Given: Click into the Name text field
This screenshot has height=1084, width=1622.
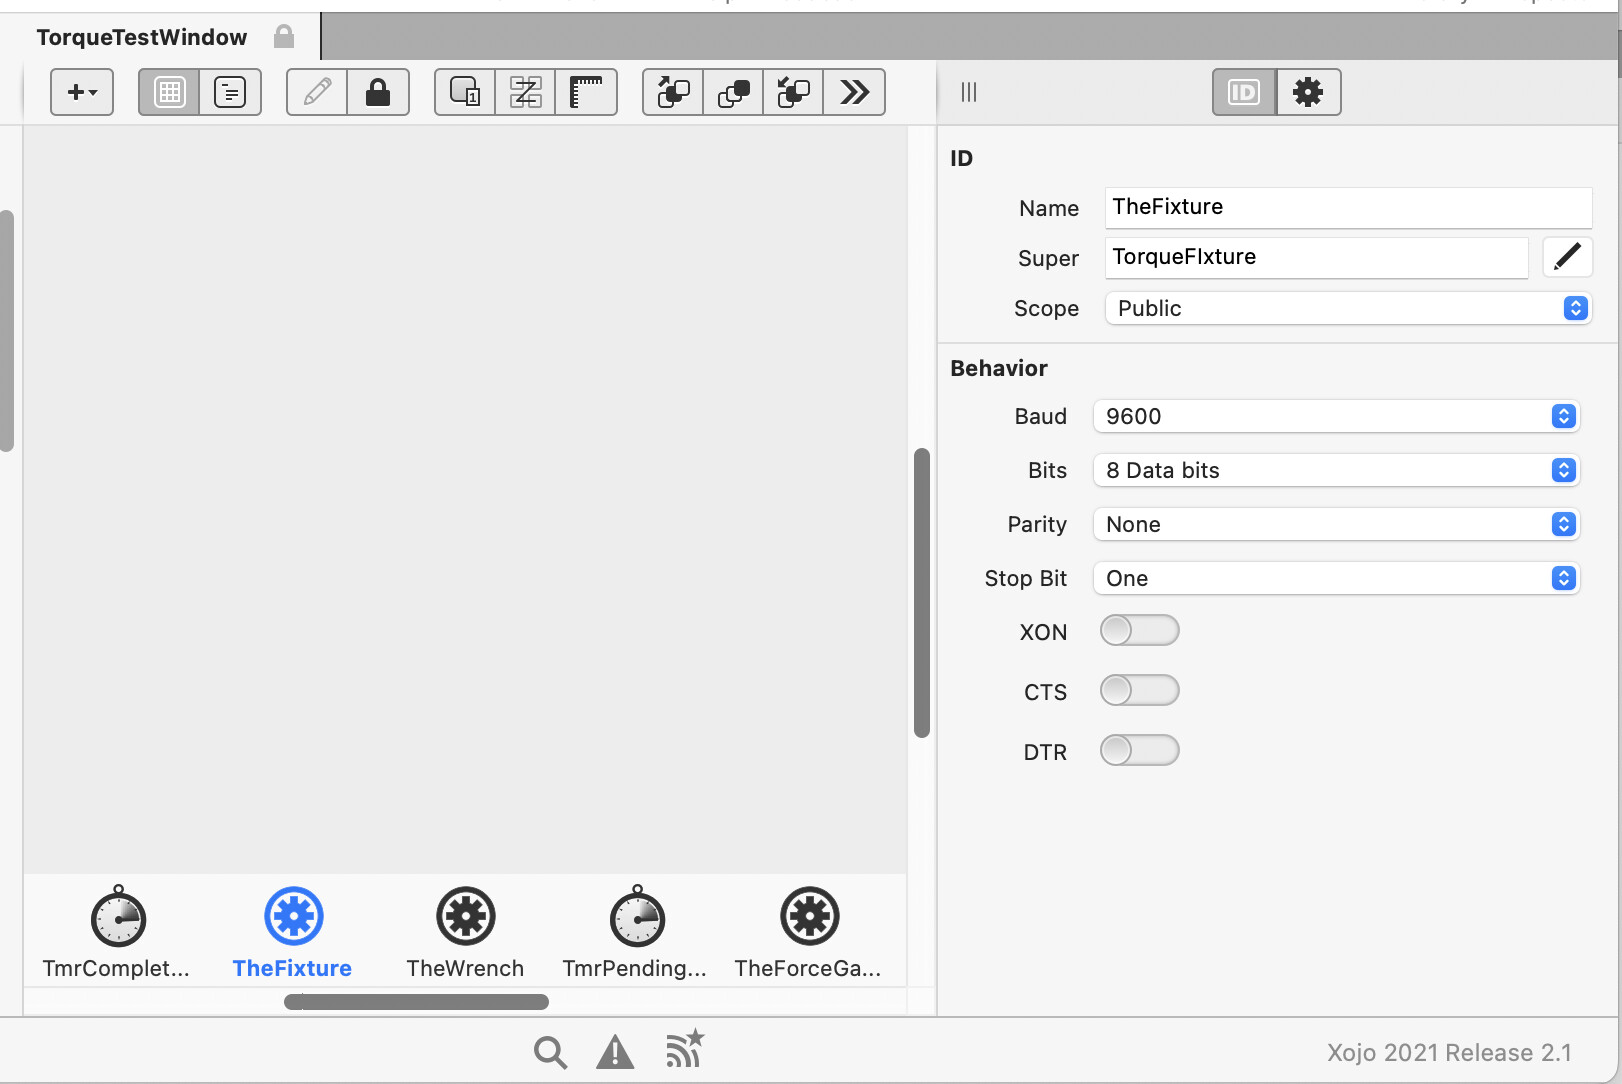Looking at the screenshot, I should [1347, 207].
